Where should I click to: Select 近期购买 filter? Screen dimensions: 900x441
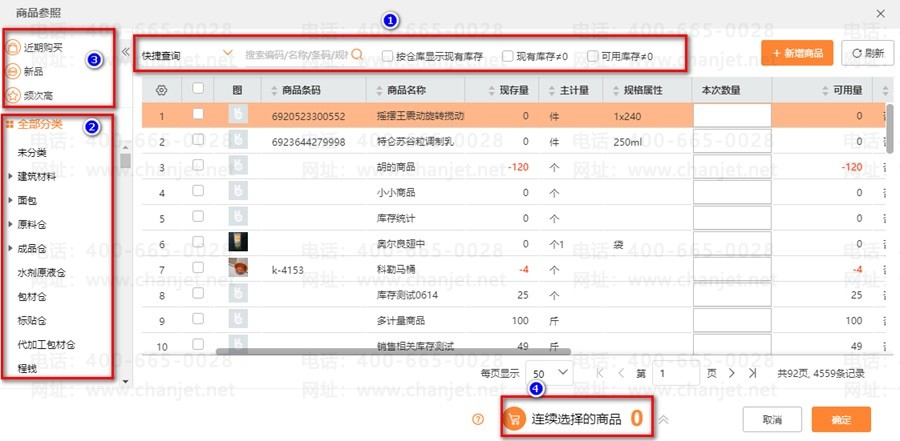click(42, 48)
